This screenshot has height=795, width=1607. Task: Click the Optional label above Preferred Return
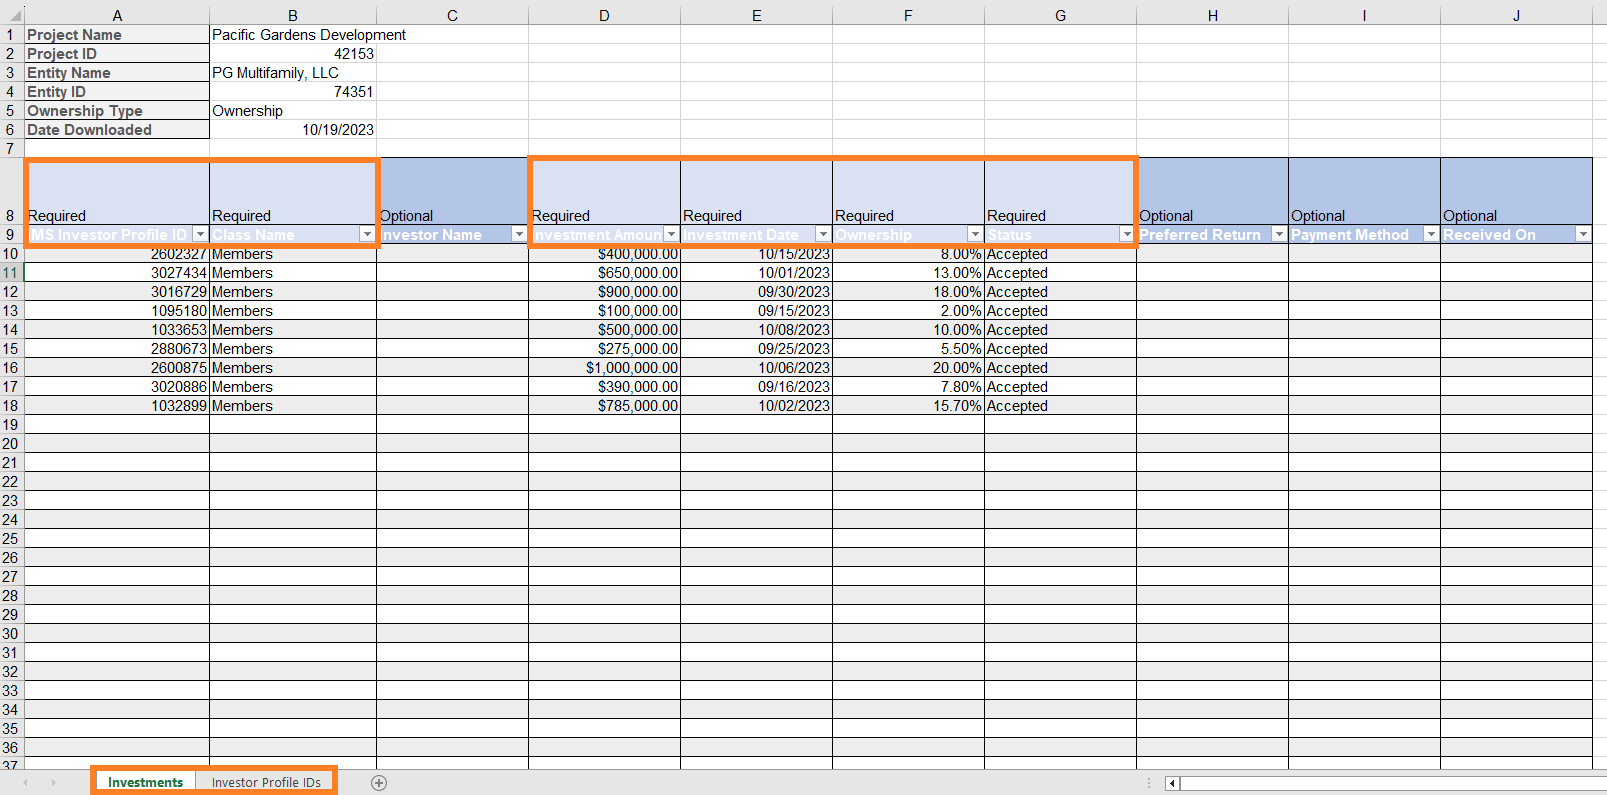pos(1166,216)
